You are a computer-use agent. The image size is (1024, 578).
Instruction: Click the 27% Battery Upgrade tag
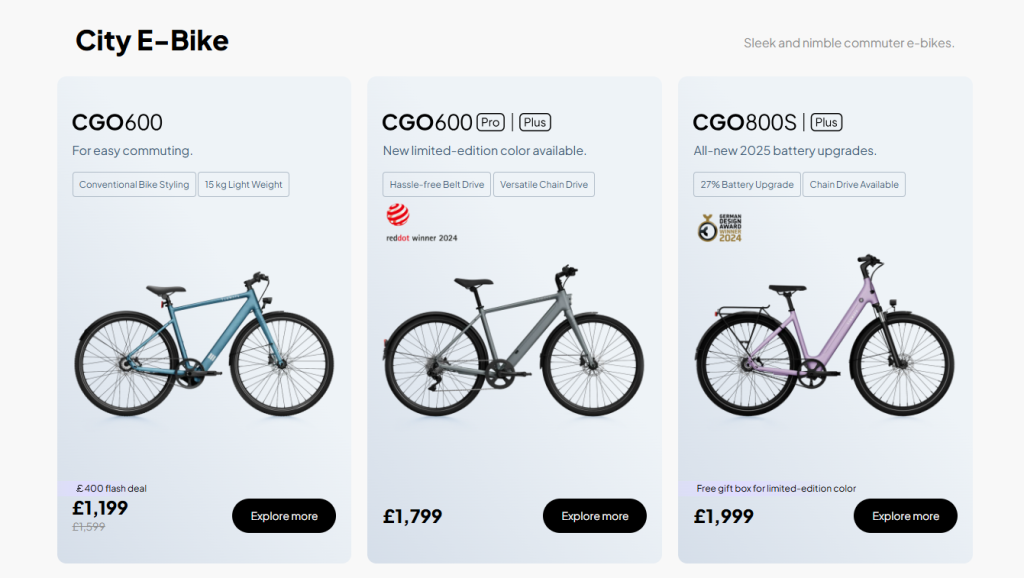coord(747,184)
